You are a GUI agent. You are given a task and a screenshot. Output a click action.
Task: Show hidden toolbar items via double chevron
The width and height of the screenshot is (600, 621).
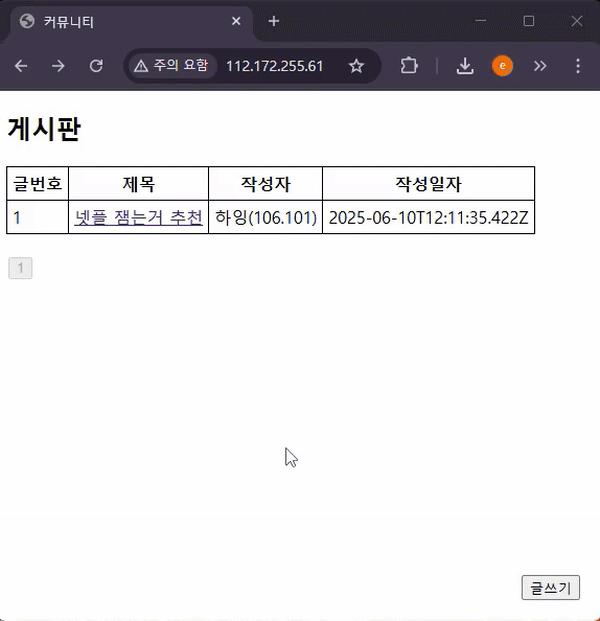click(540, 66)
